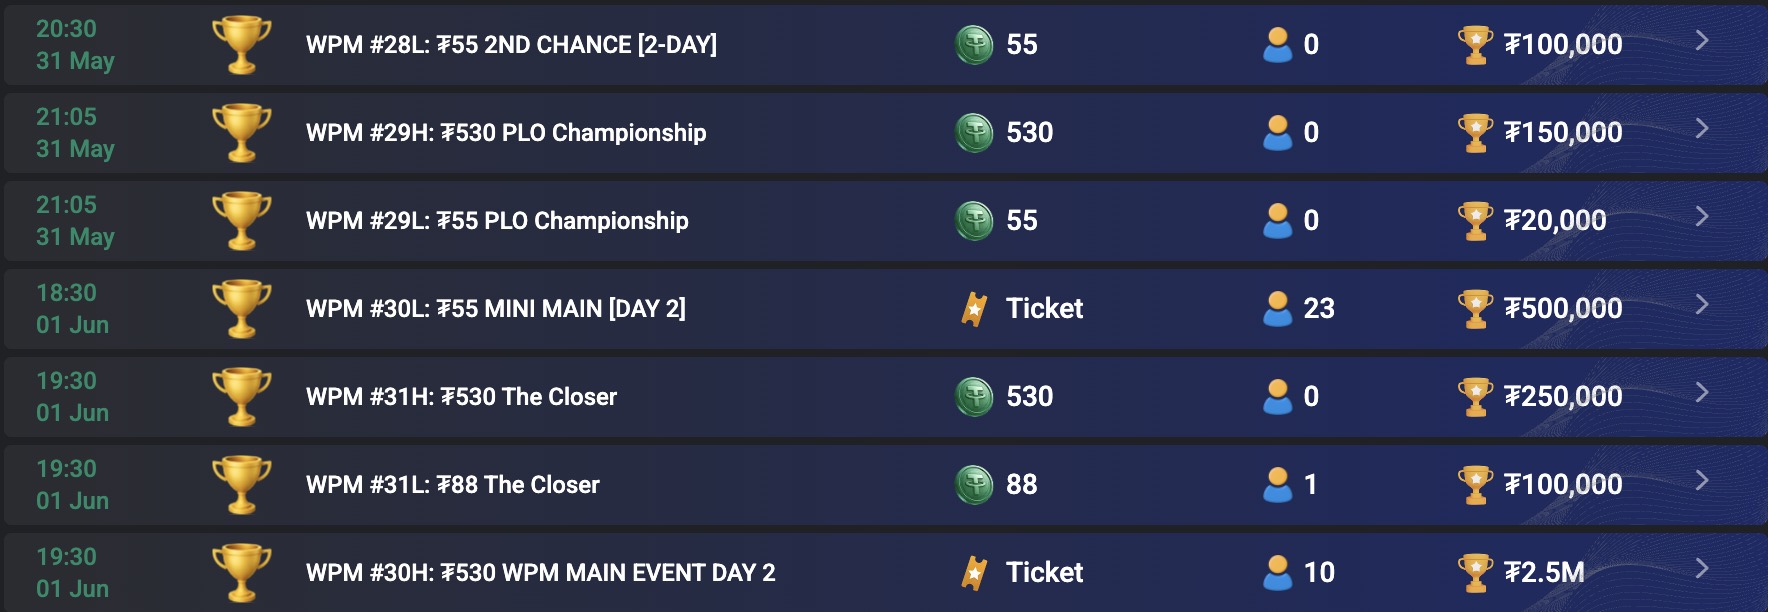Click the prize trophy beside ₹500,000
The image size is (1768, 612).
click(x=1477, y=308)
